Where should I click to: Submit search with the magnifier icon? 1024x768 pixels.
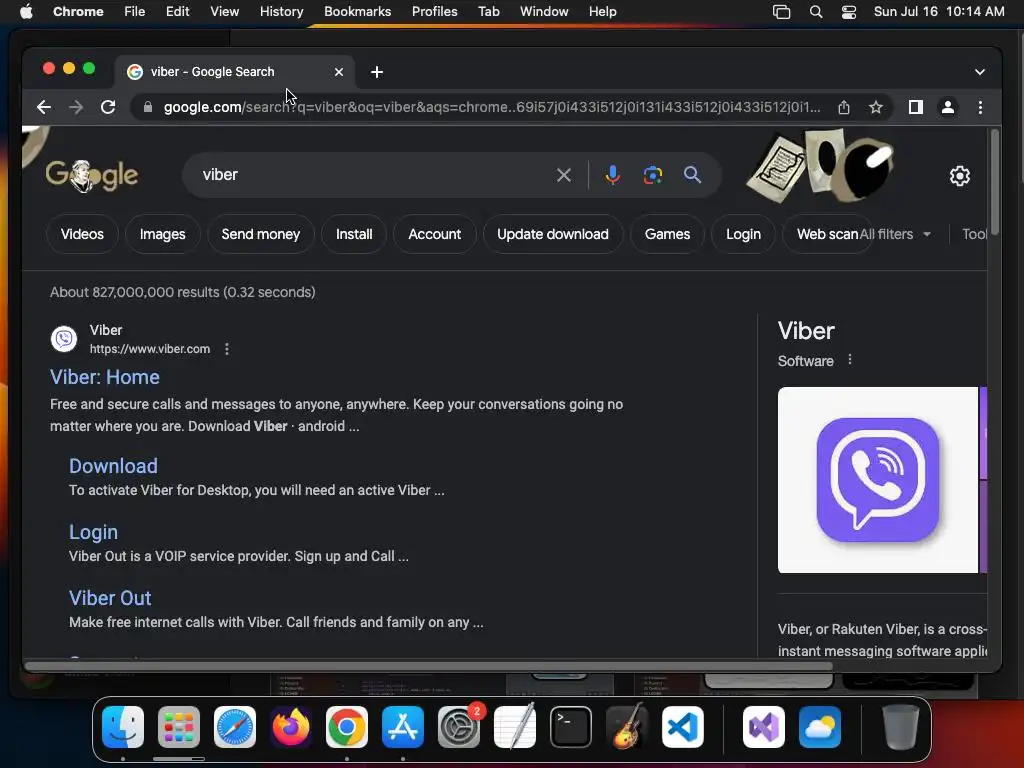692,175
